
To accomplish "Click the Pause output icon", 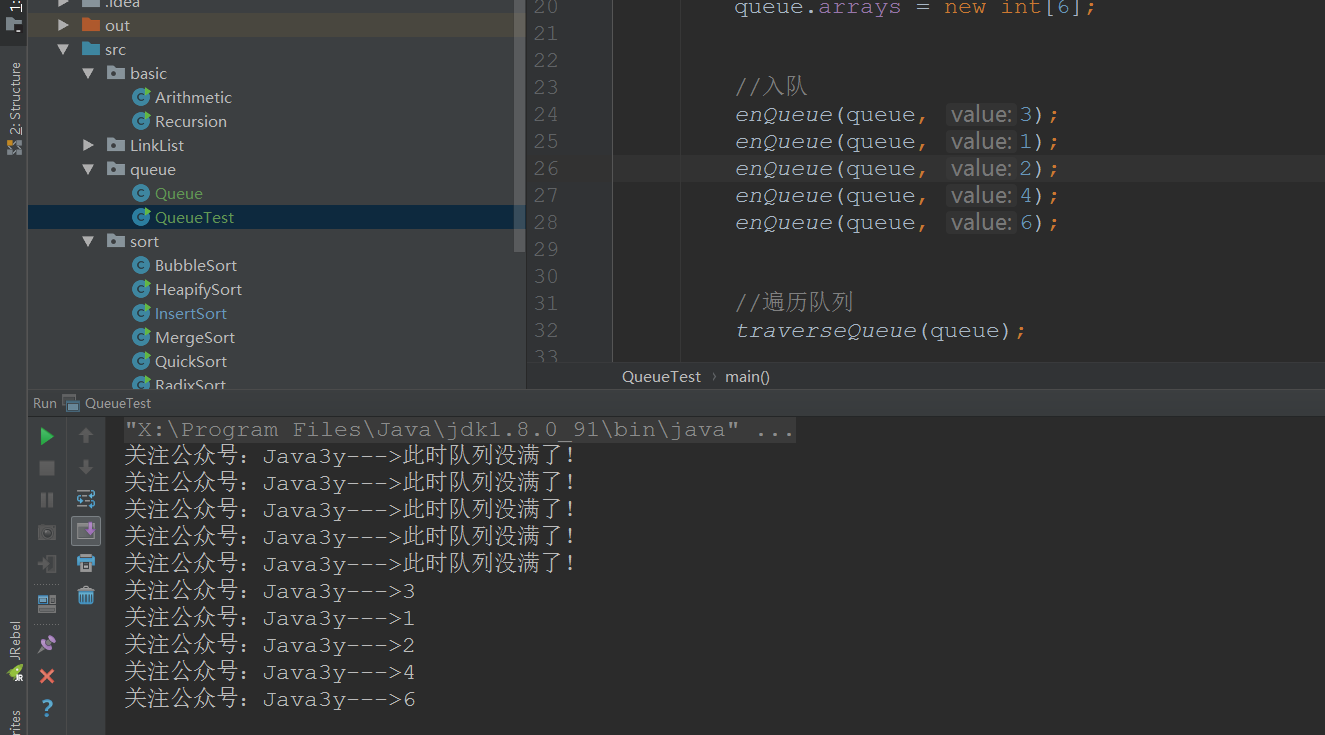I will (47, 500).
